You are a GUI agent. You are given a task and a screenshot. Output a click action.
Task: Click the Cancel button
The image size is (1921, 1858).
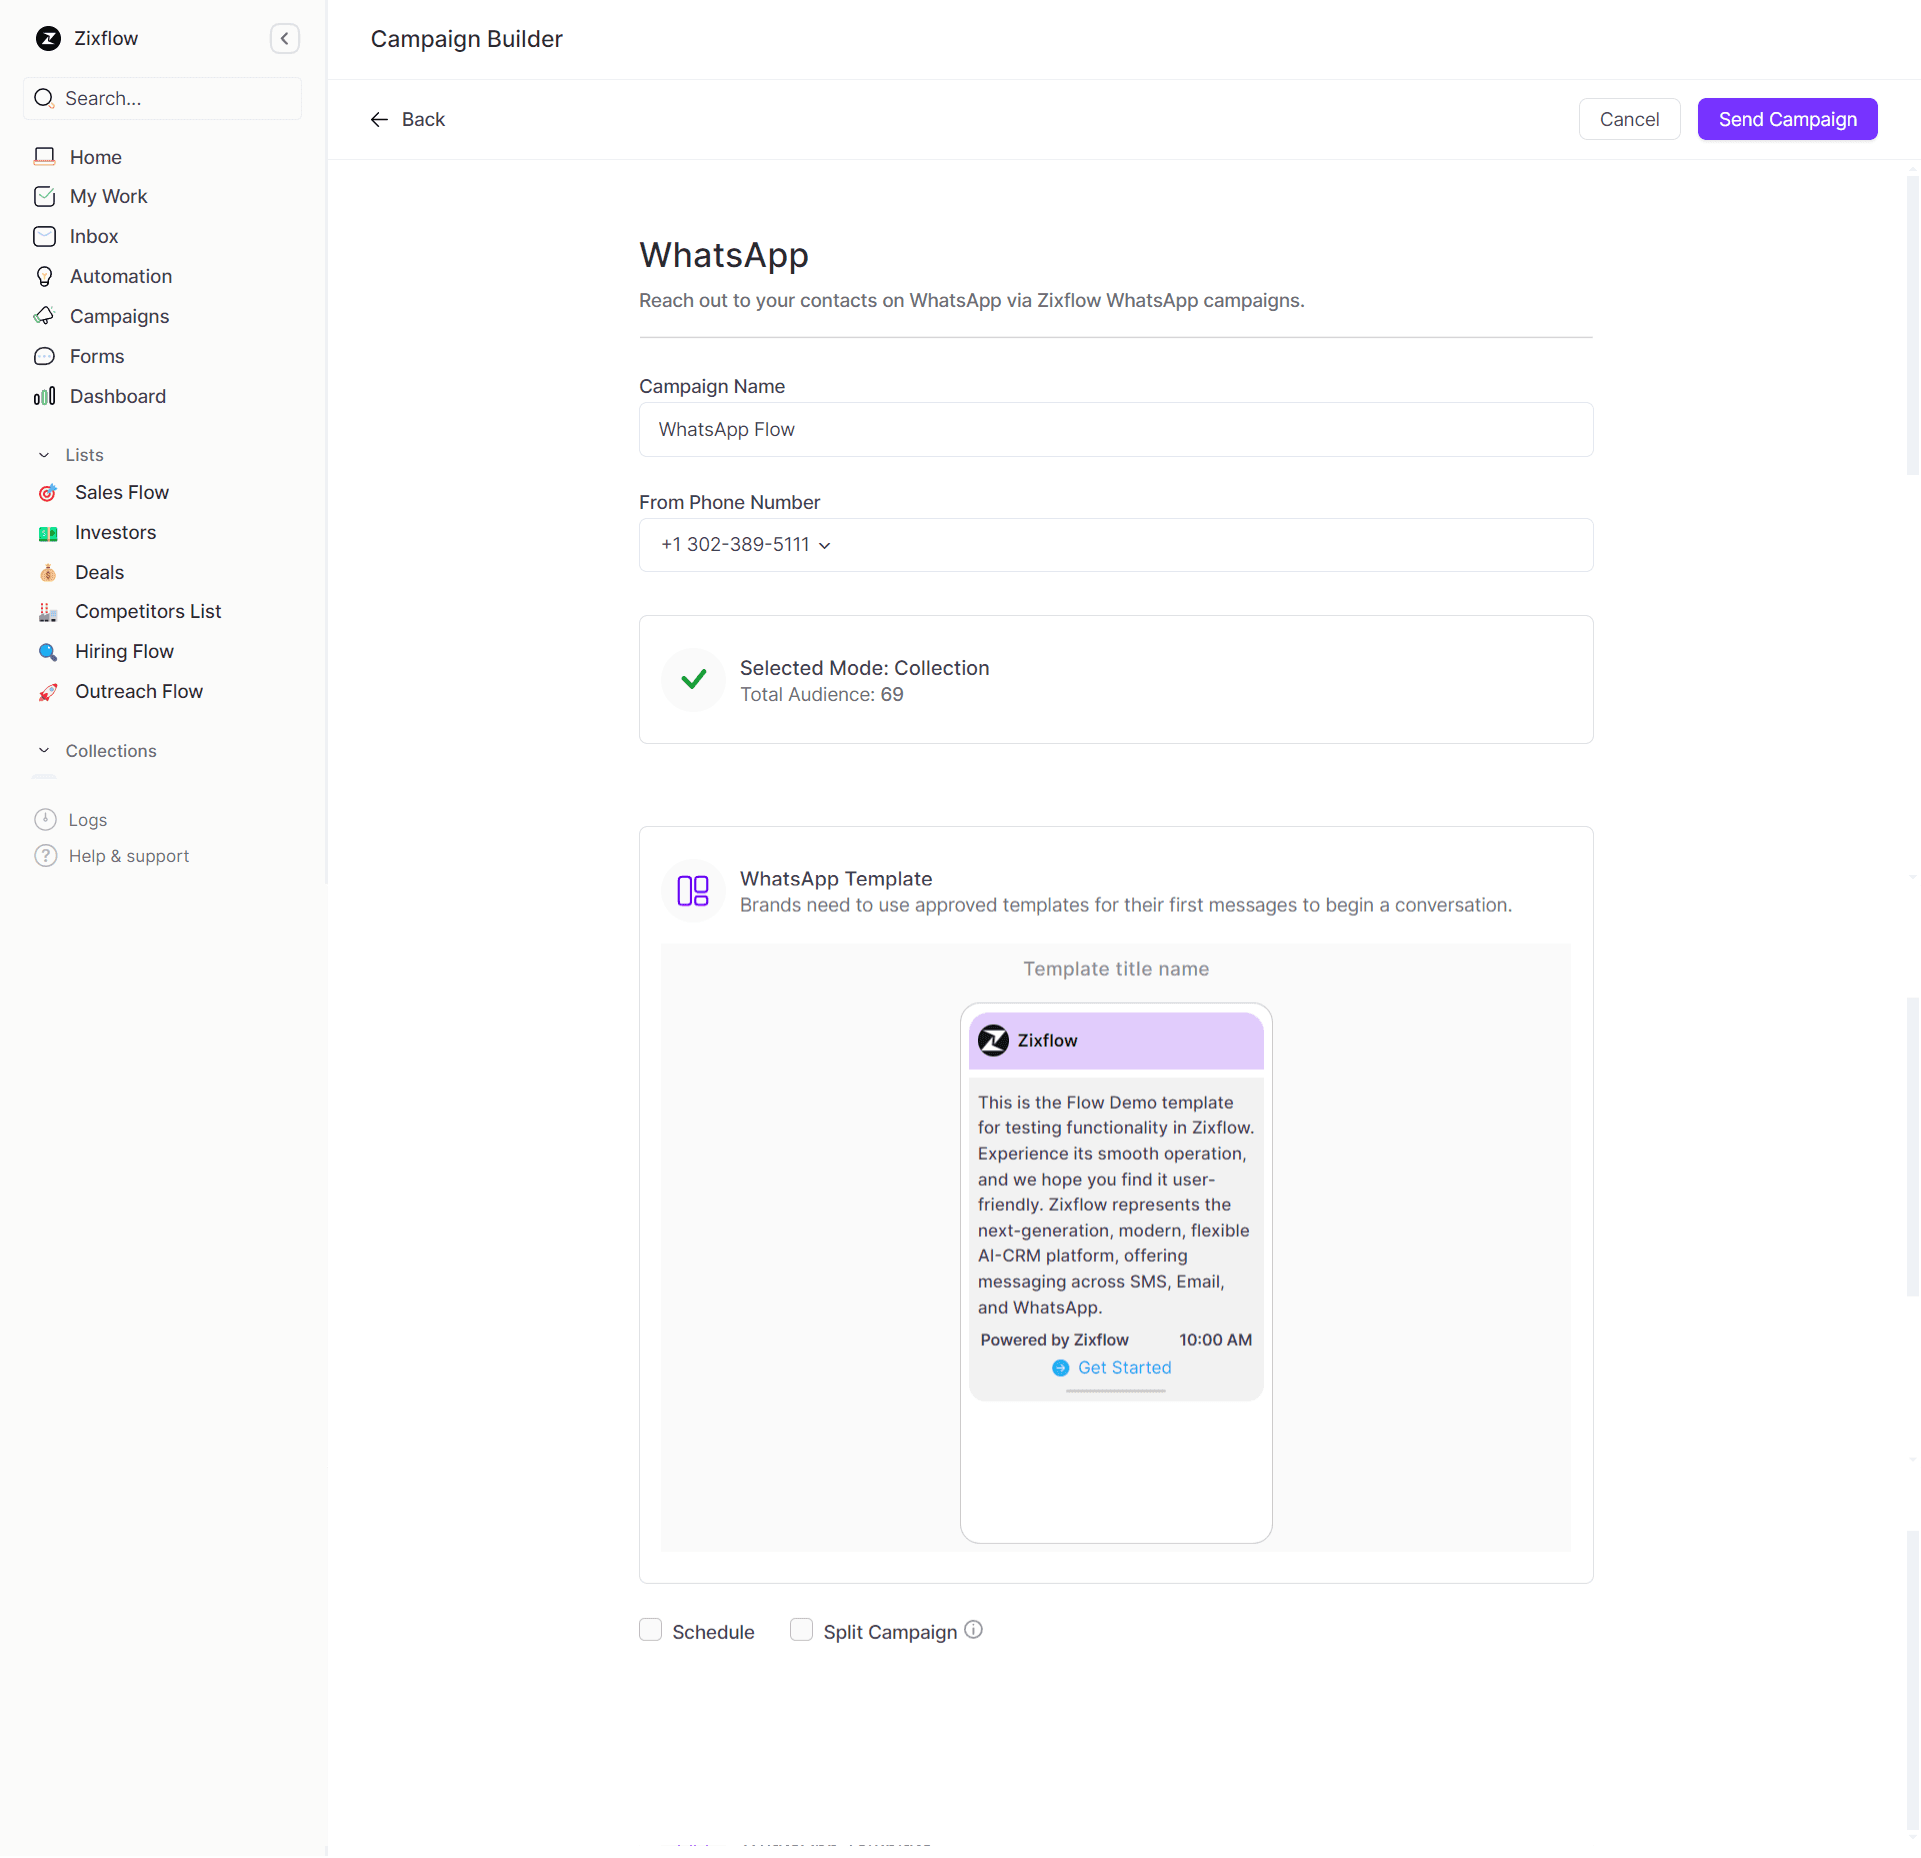tap(1628, 120)
